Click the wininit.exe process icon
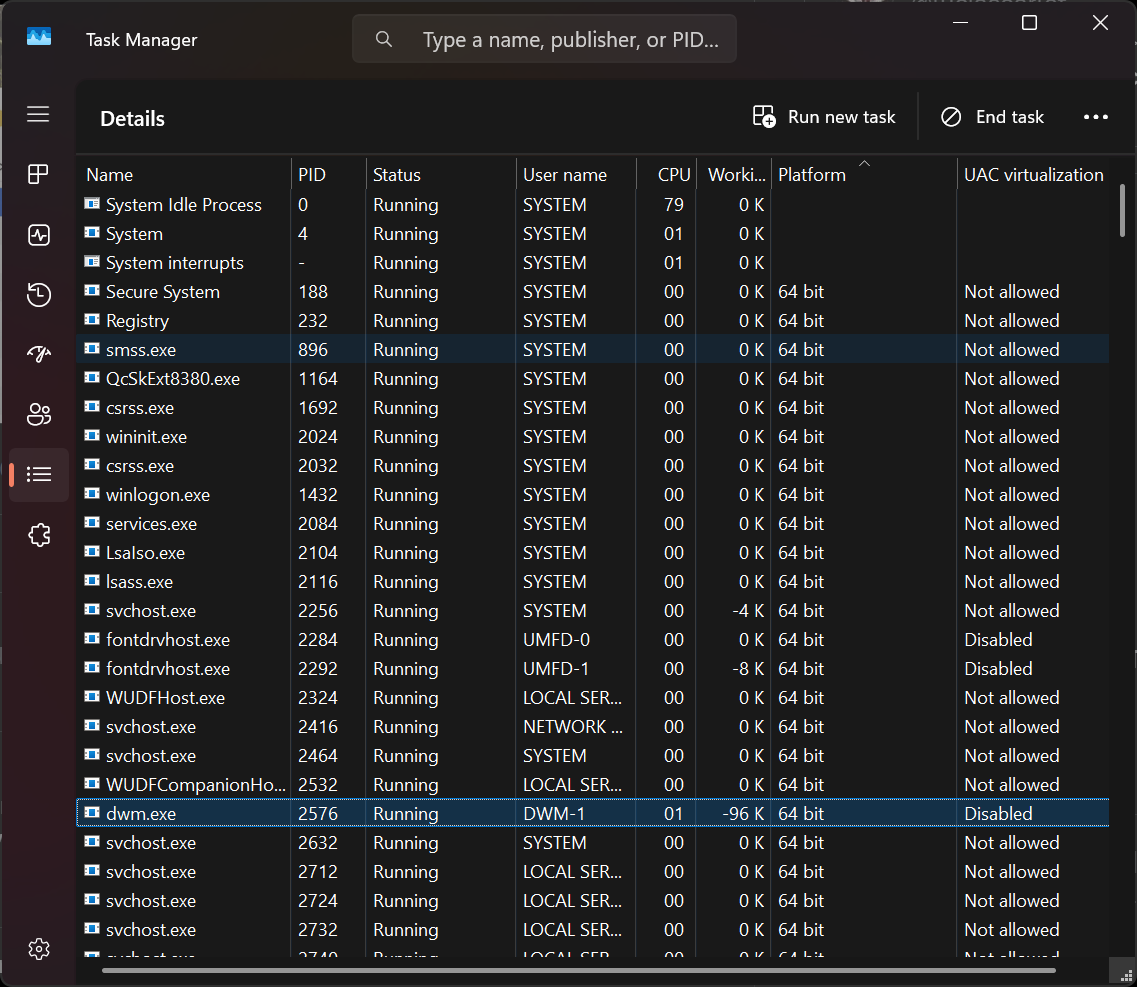The width and height of the screenshot is (1137, 987). point(92,436)
